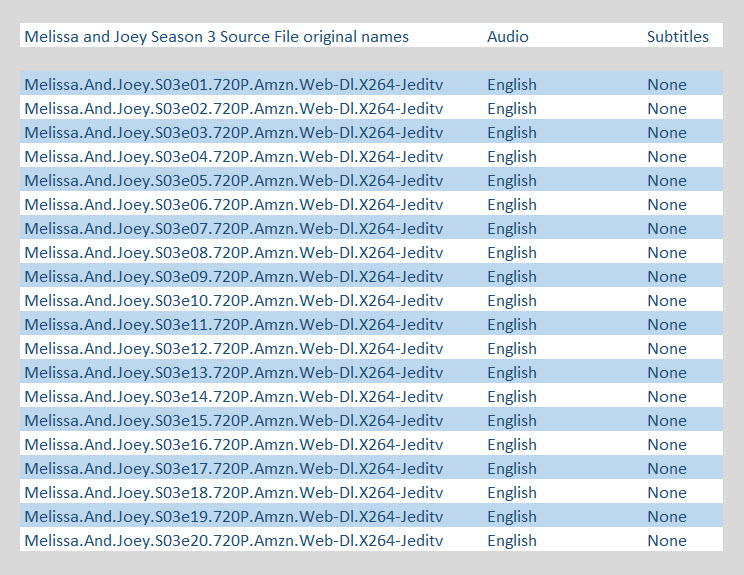Select the S03e10 file name cell
This screenshot has width=744, height=575.
(234, 301)
